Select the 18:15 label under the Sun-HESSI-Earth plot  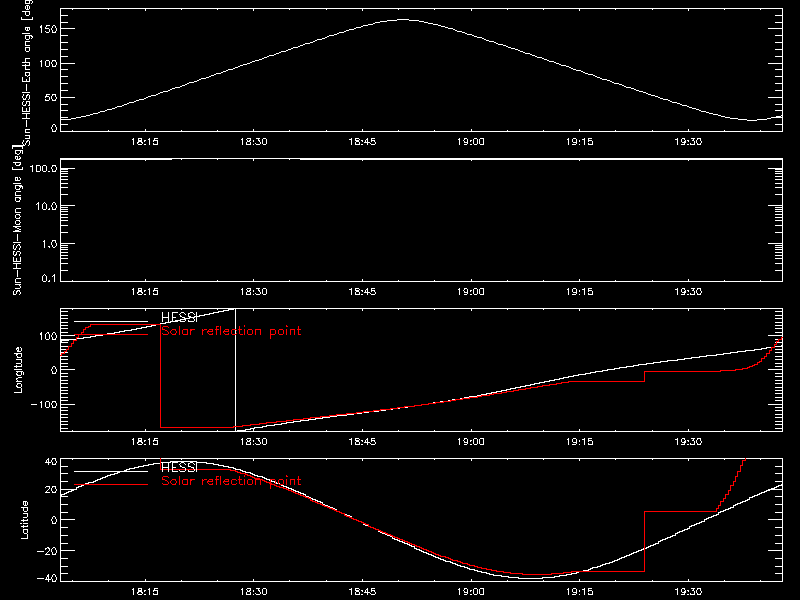click(x=145, y=141)
